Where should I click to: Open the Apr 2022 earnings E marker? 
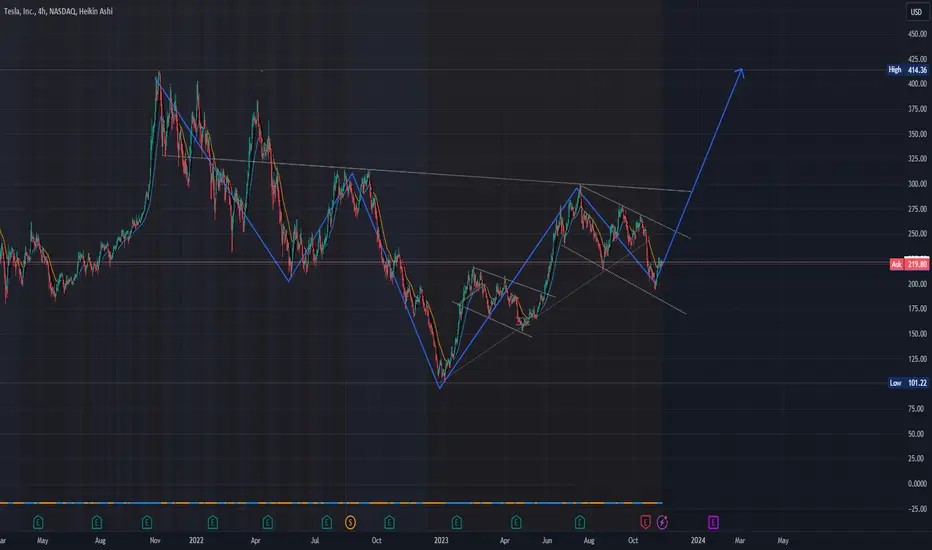click(267, 523)
